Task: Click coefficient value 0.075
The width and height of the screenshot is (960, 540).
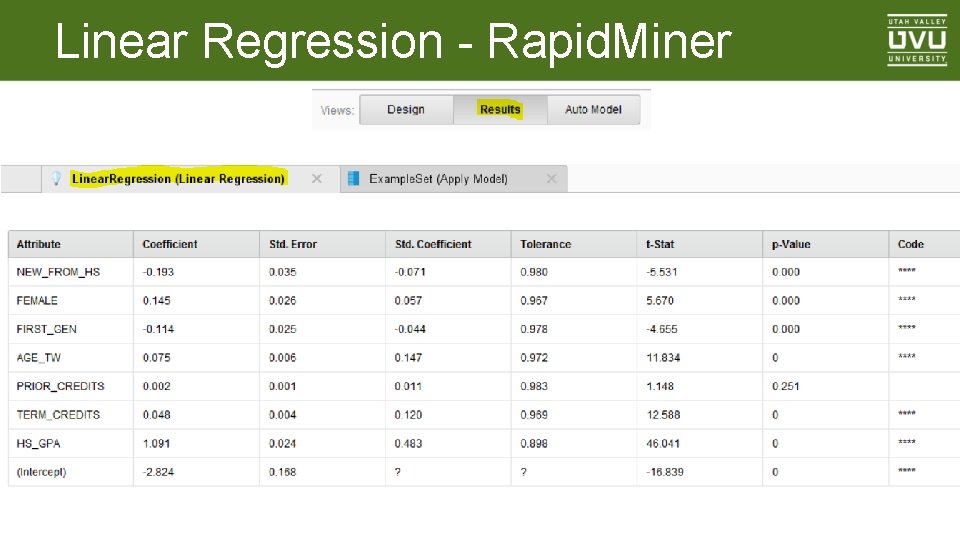Action: tap(157, 358)
